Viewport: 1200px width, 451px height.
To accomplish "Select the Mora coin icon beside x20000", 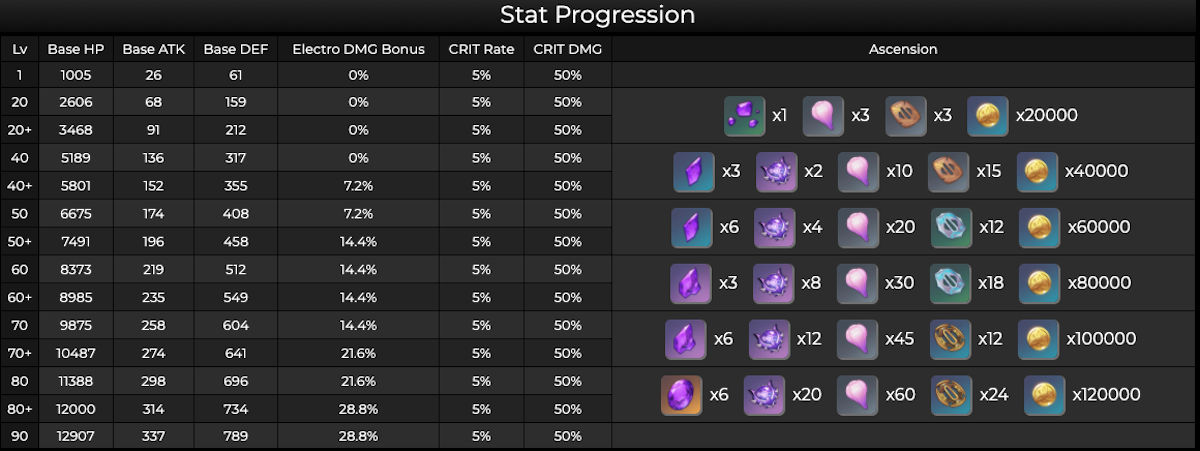I will pyautogui.click(x=988, y=116).
